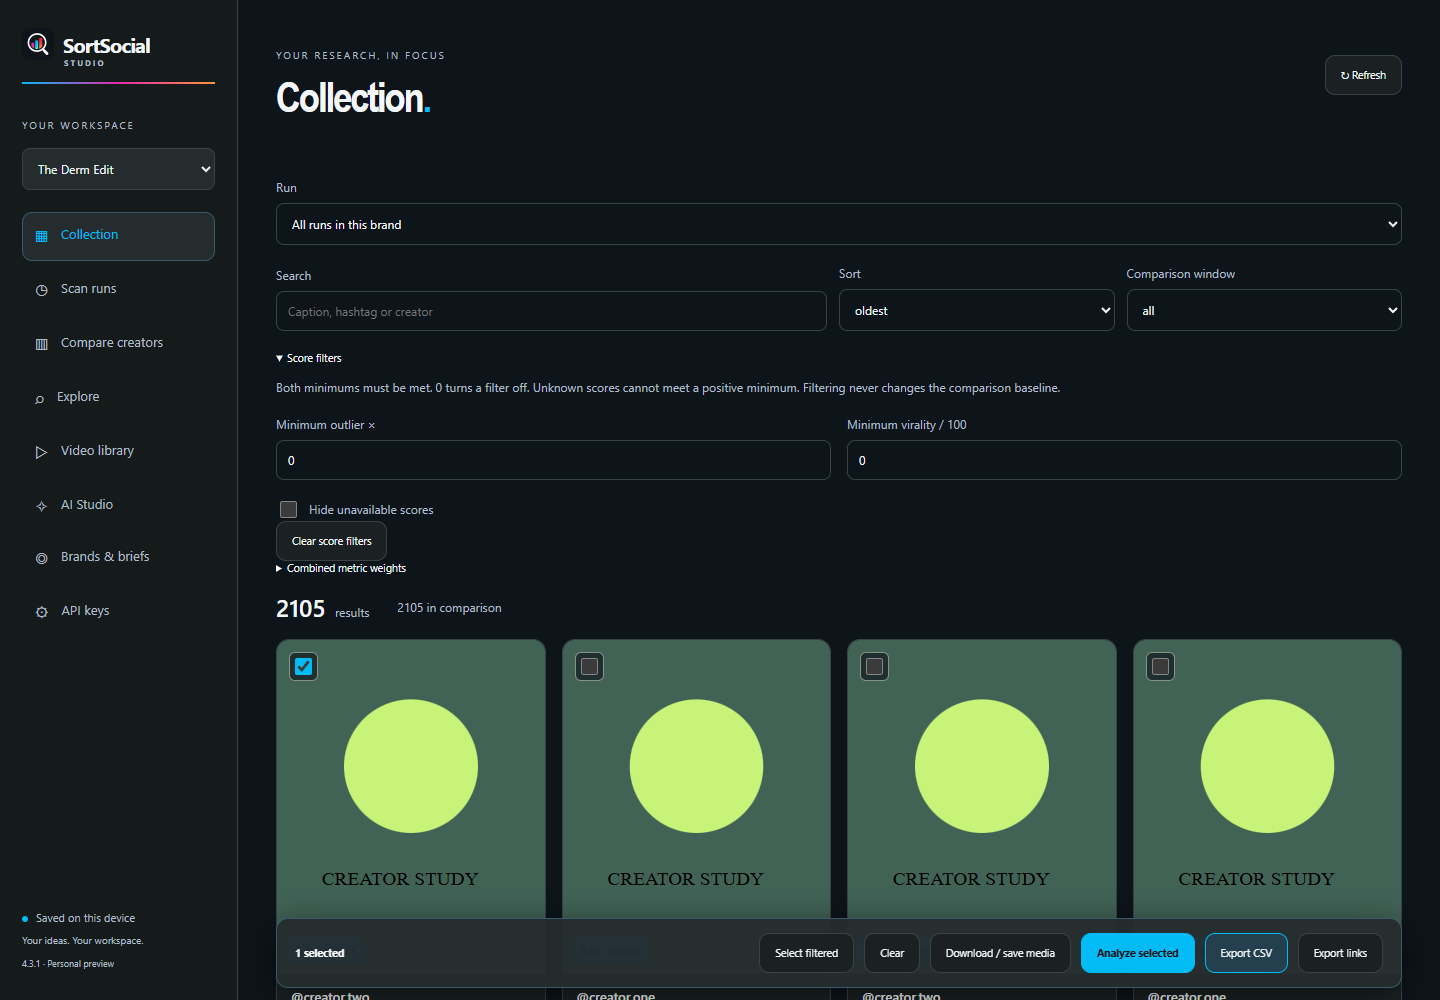Click the Collection grid icon in sidebar
The image size is (1440, 1000).
pyautogui.click(x=41, y=236)
